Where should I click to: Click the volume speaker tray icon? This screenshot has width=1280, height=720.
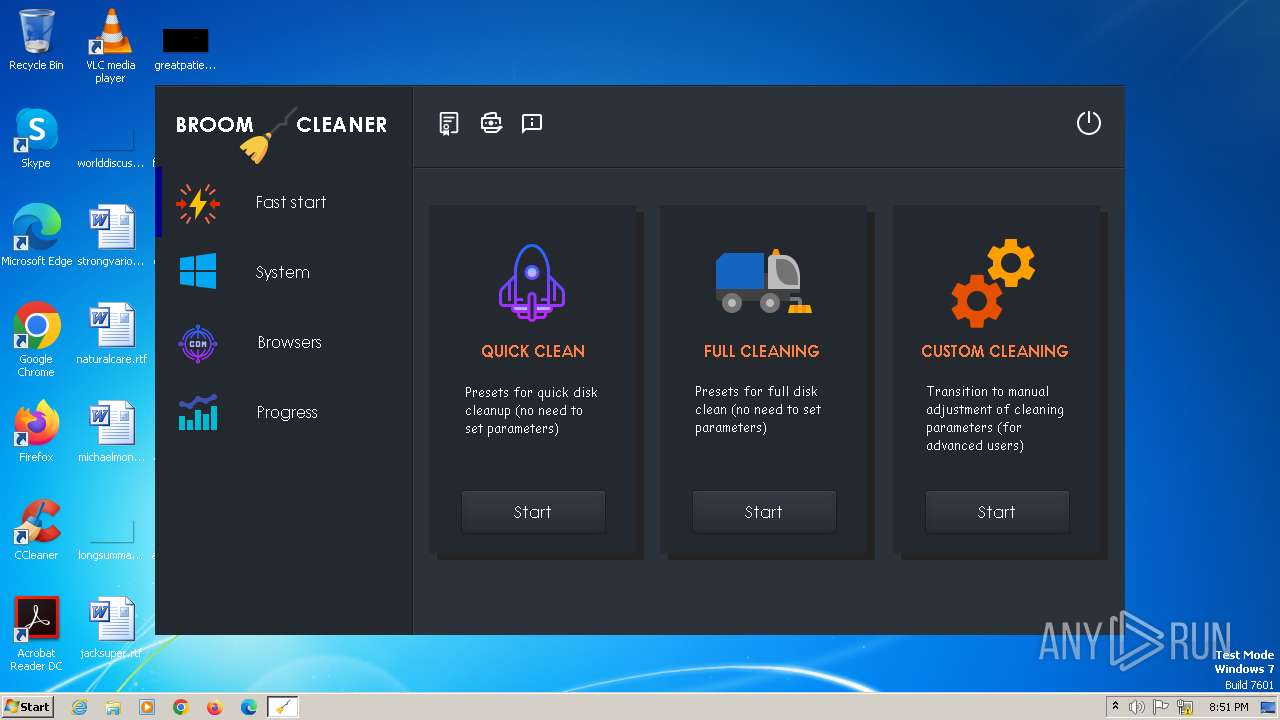point(1137,707)
